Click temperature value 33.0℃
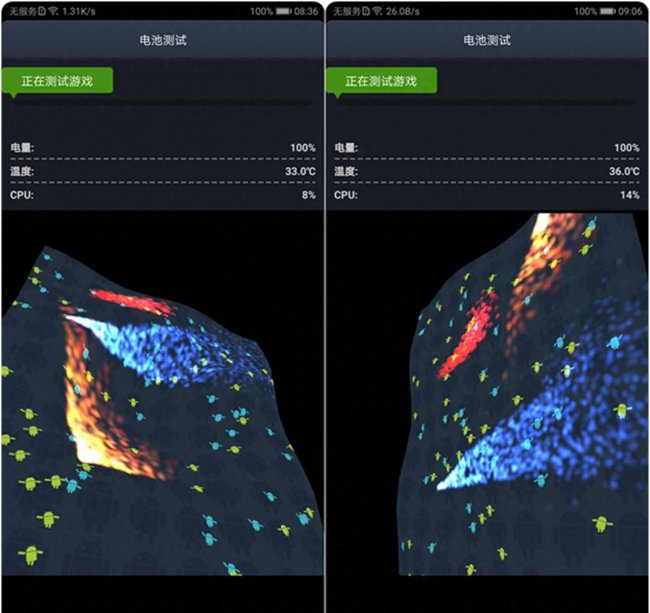The image size is (650, 613). [300, 171]
